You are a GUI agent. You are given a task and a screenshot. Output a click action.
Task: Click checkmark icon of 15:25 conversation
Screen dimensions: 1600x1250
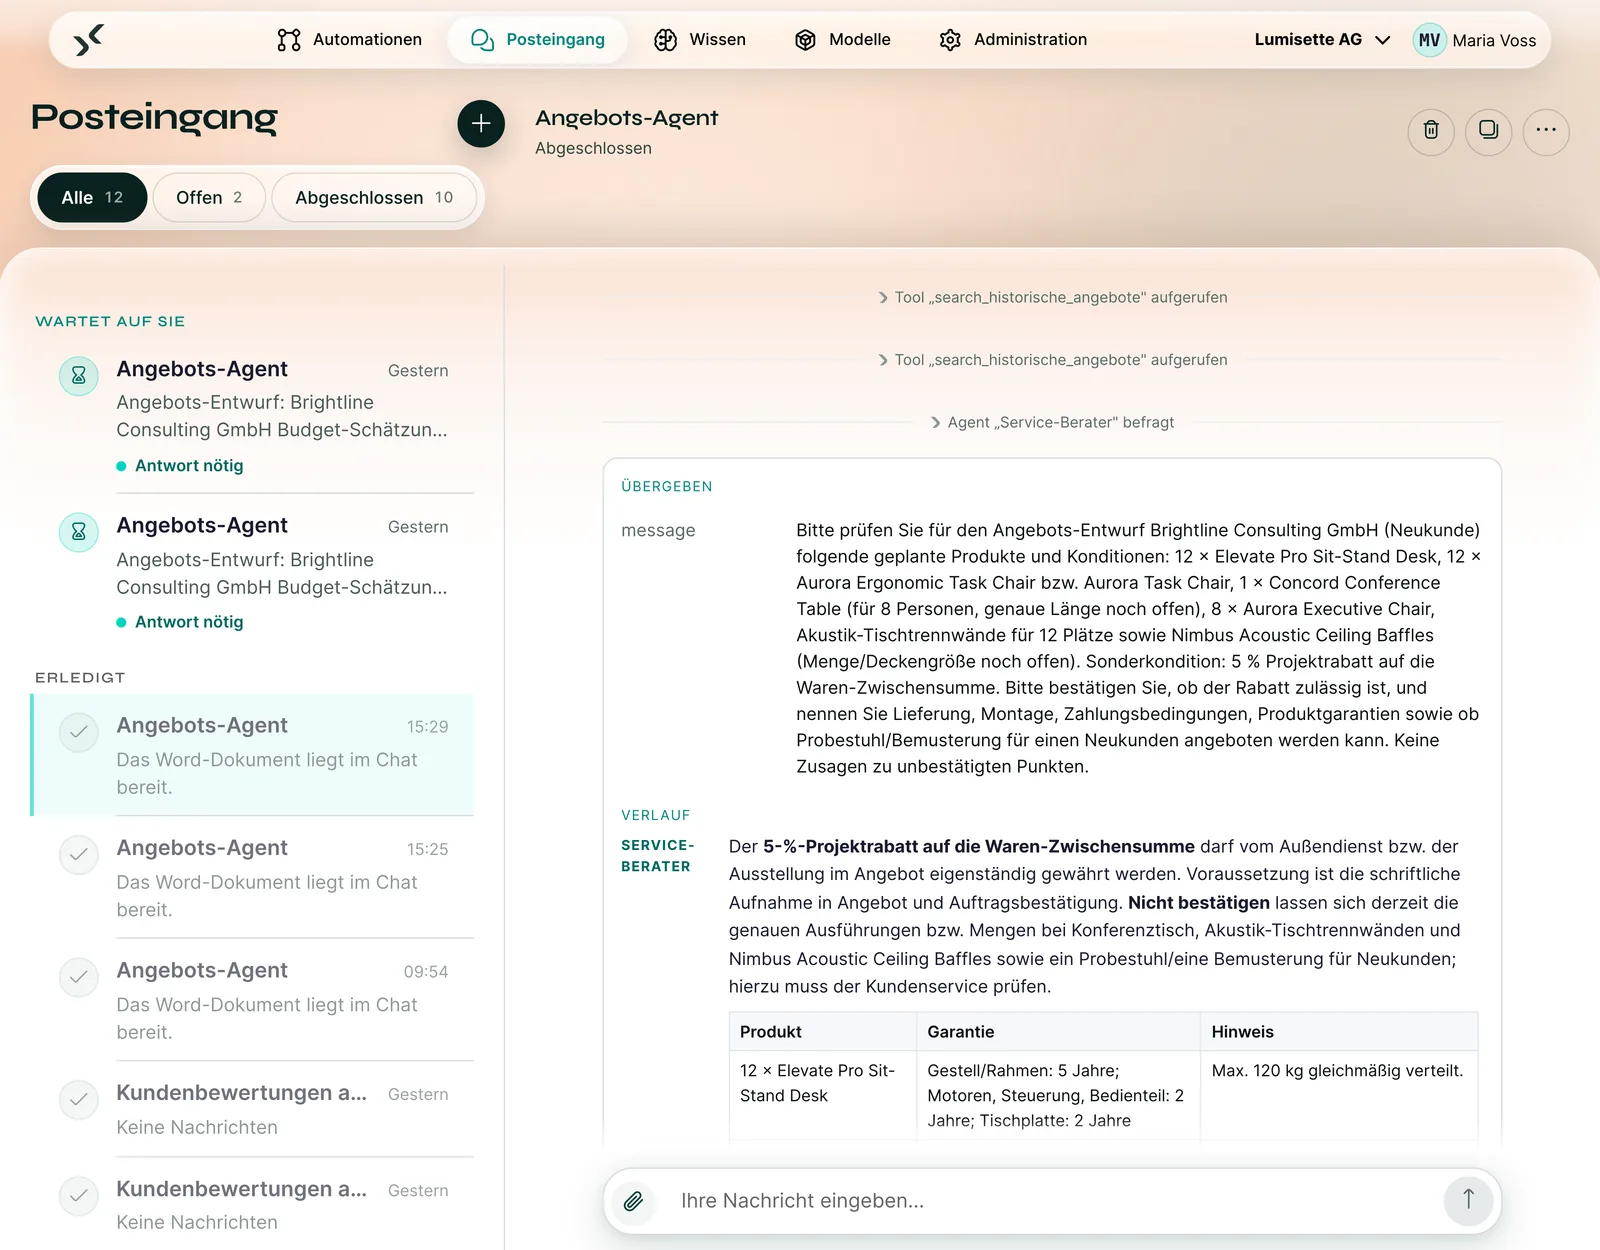(x=79, y=855)
